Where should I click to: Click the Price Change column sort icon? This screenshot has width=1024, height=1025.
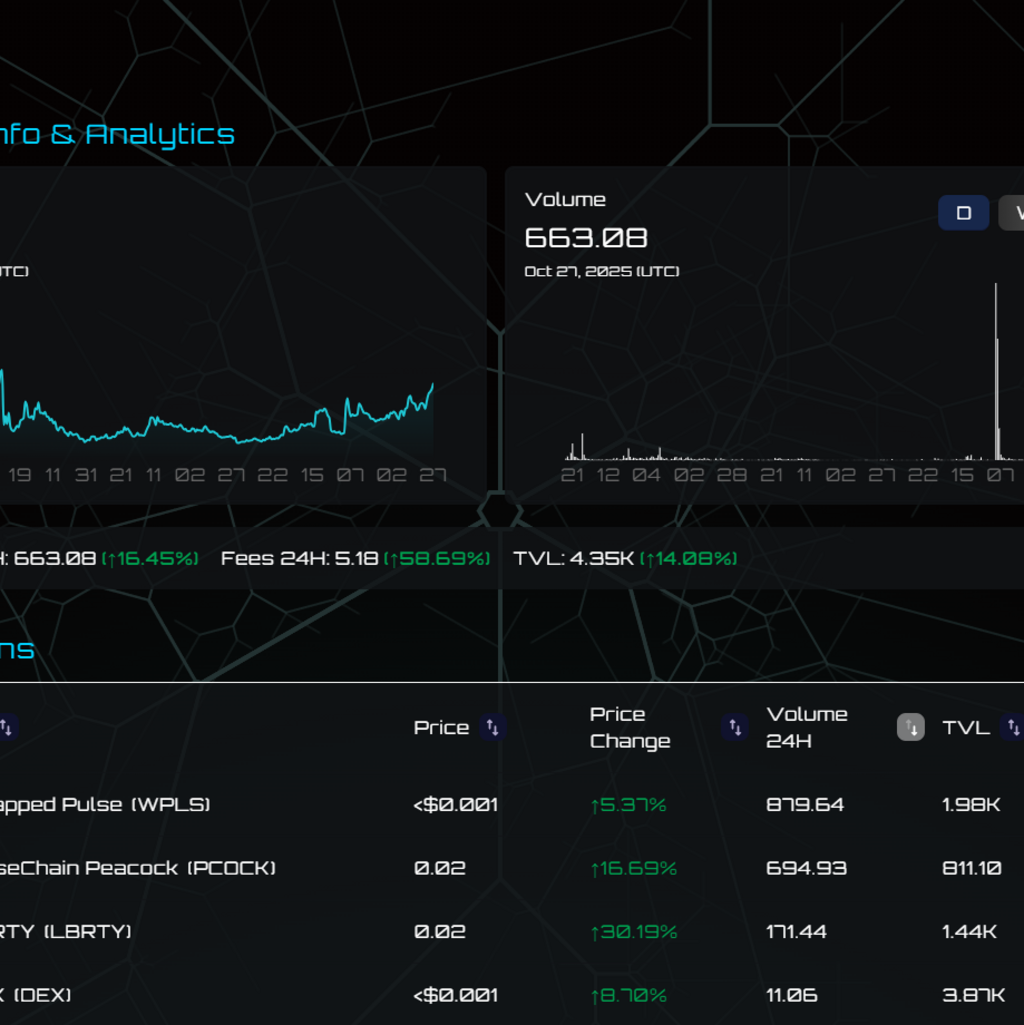(x=735, y=728)
